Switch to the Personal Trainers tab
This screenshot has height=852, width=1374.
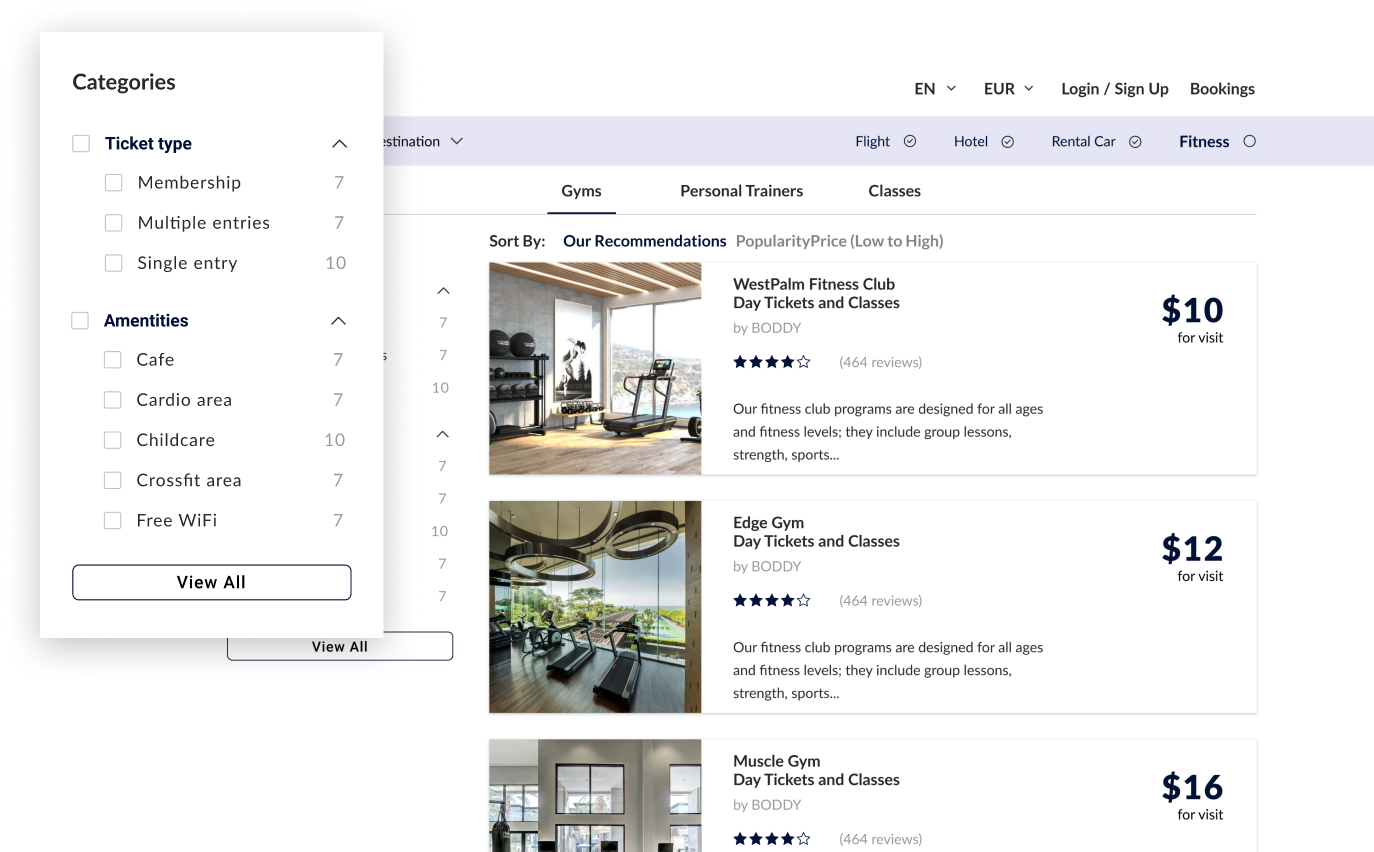[741, 191]
